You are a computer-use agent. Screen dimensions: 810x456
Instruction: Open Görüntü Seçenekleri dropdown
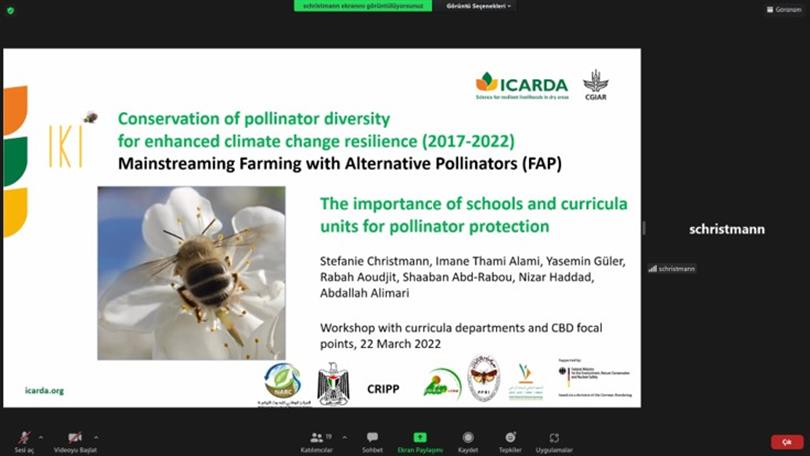pos(477,6)
